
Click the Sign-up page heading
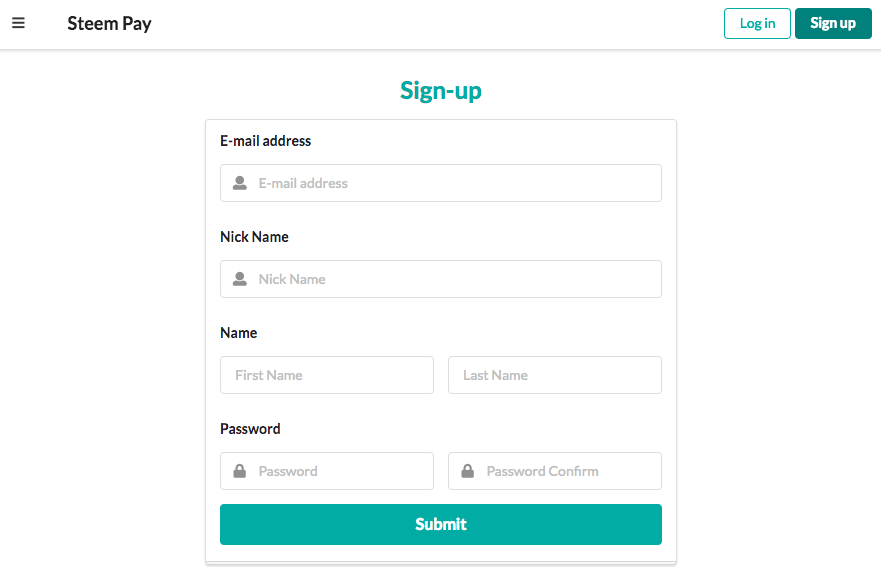[440, 91]
